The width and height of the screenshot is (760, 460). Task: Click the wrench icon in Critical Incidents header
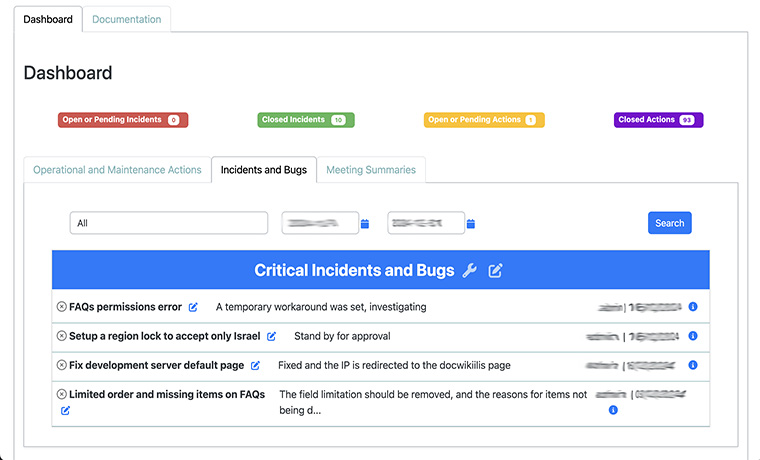click(470, 271)
